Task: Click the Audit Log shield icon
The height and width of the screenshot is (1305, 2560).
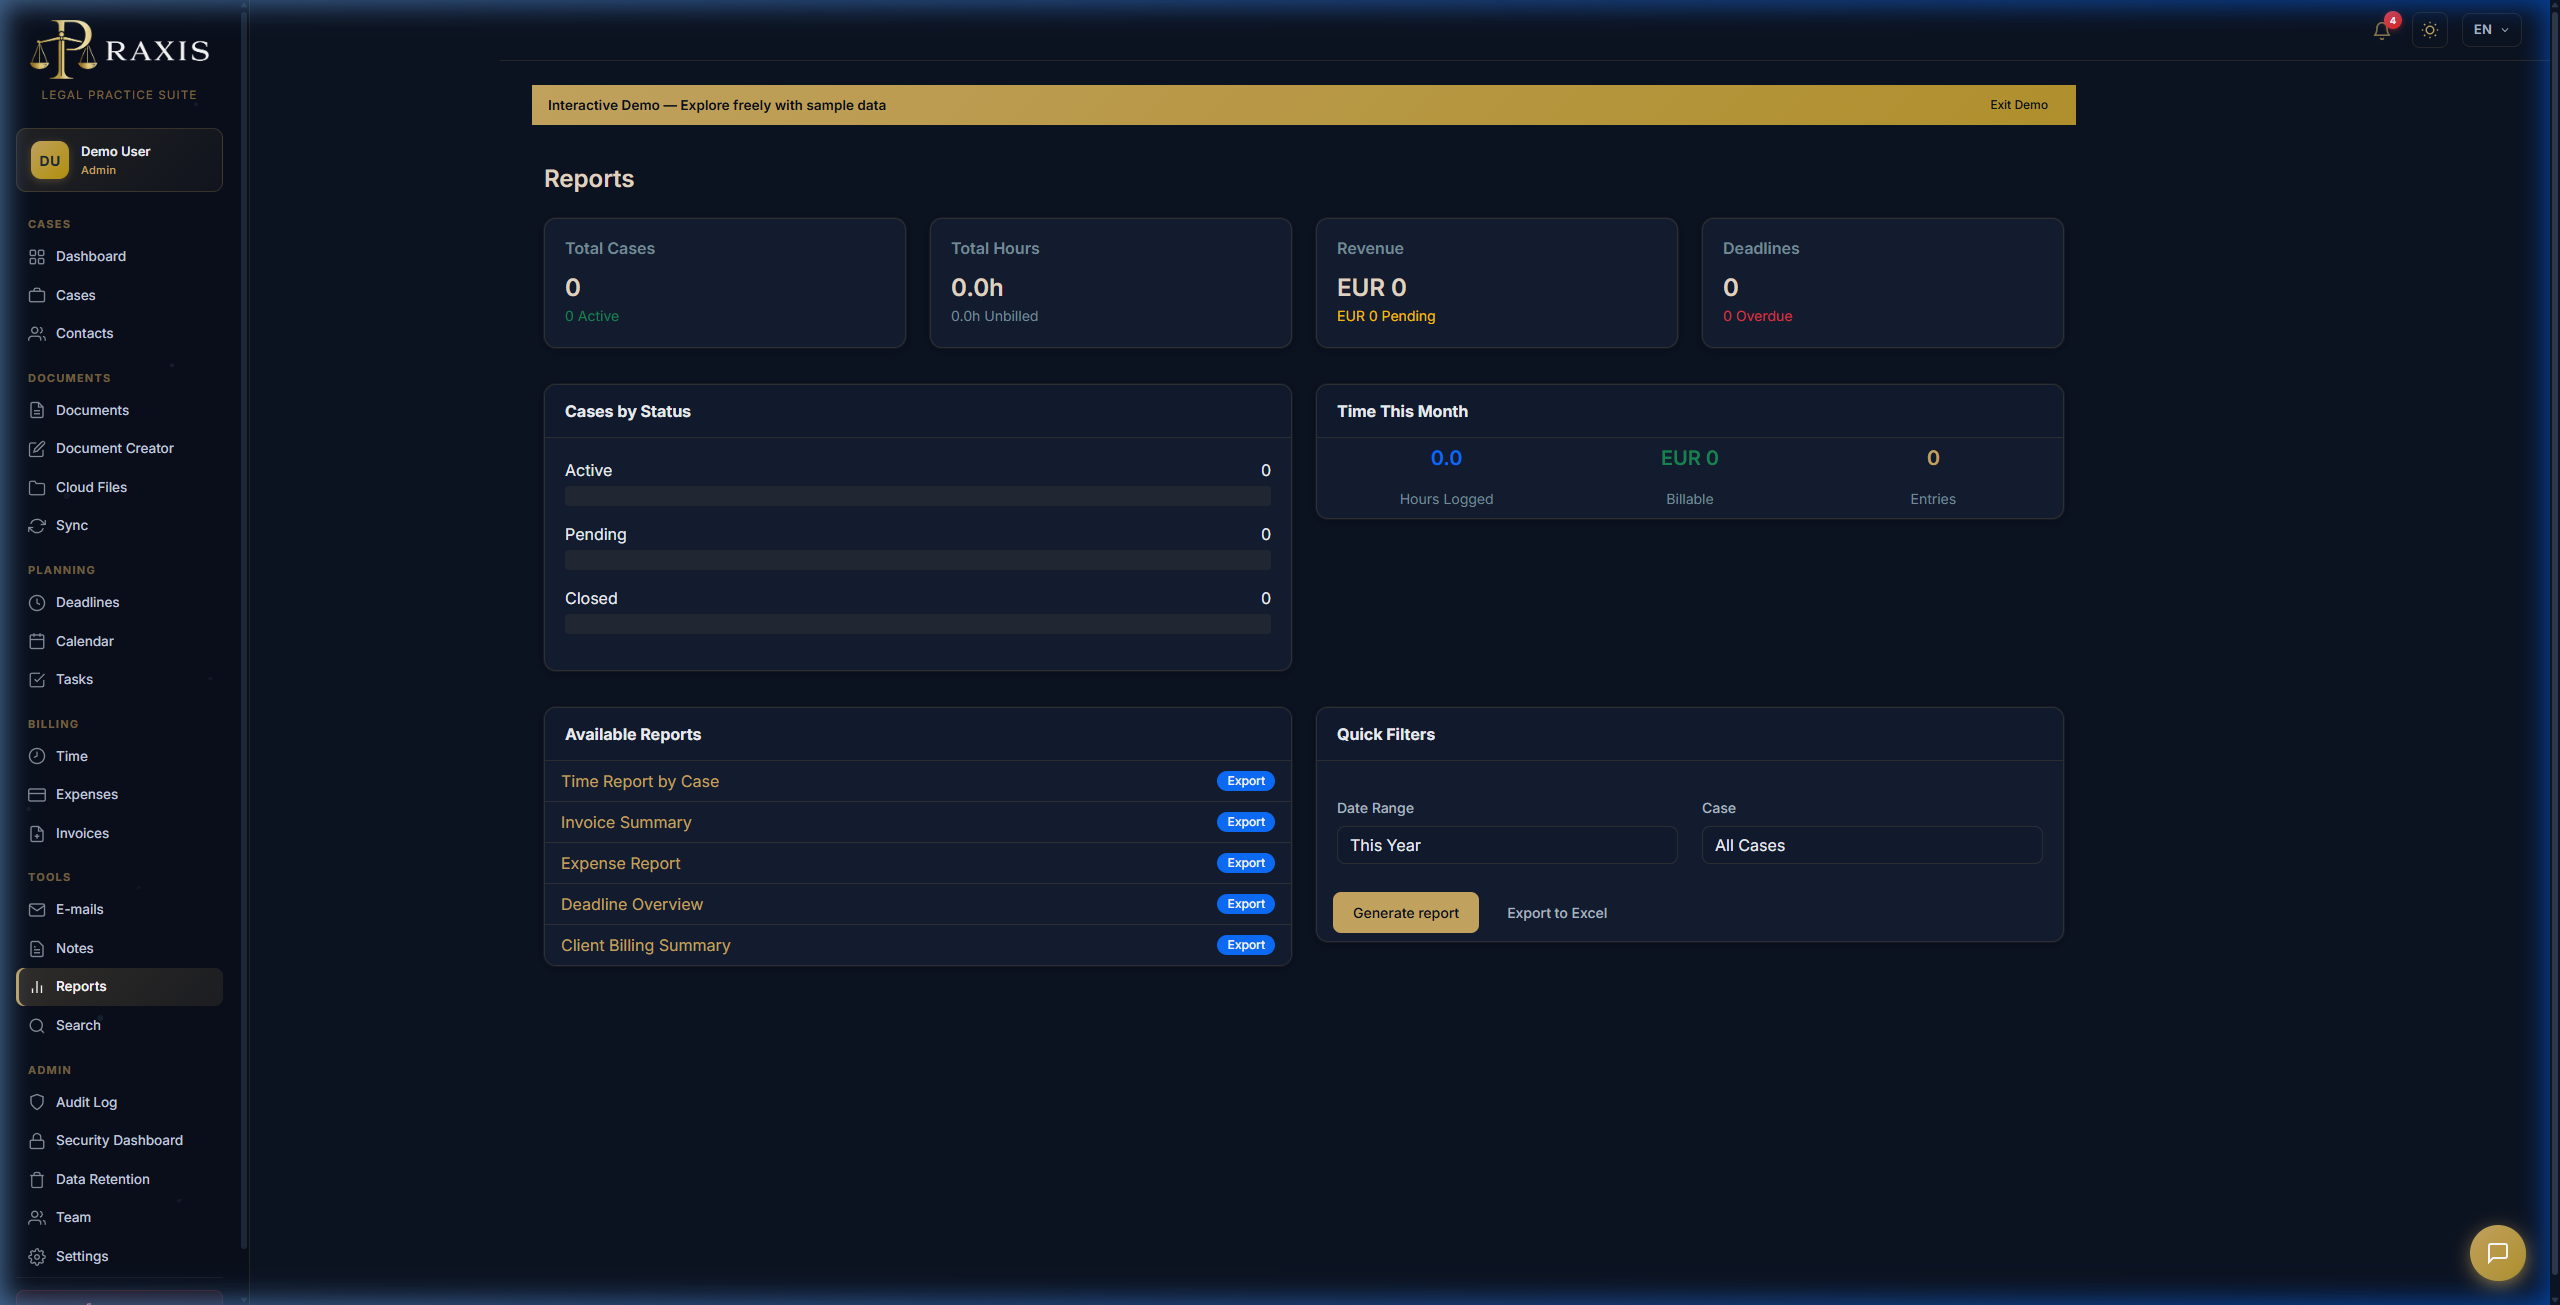Action: pyautogui.click(x=37, y=1102)
